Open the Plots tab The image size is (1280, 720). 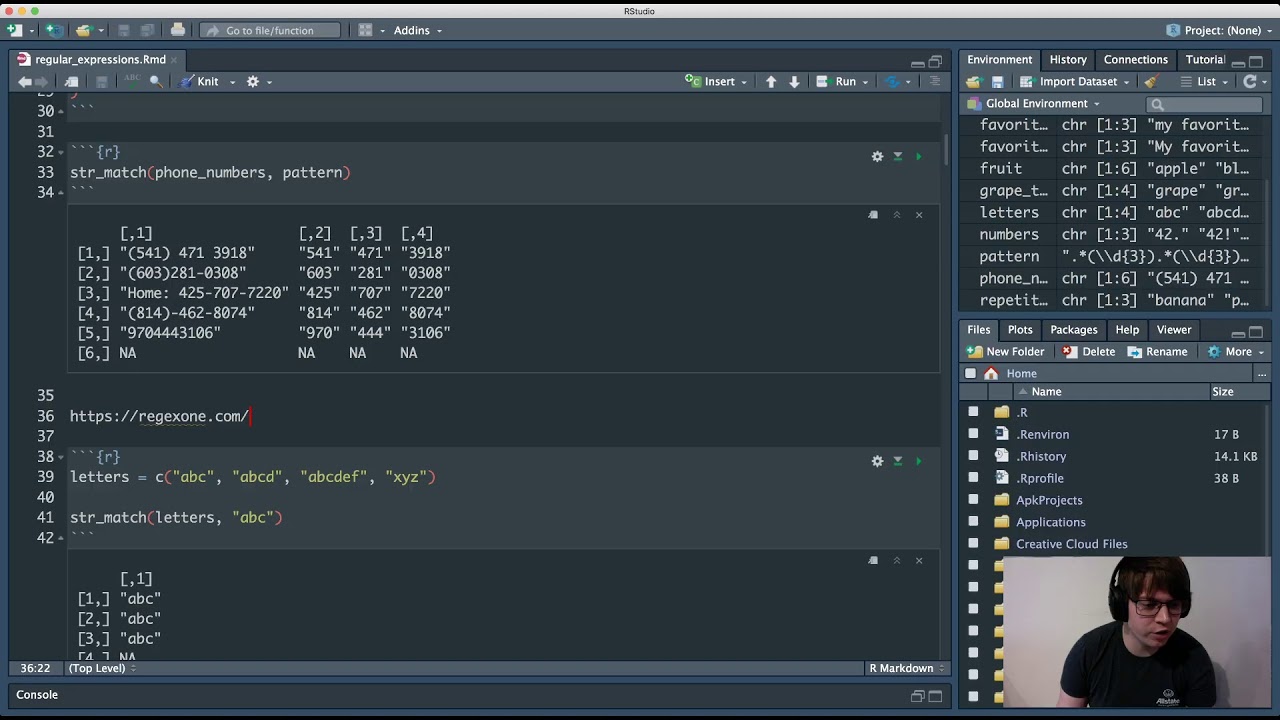pyautogui.click(x=1020, y=330)
